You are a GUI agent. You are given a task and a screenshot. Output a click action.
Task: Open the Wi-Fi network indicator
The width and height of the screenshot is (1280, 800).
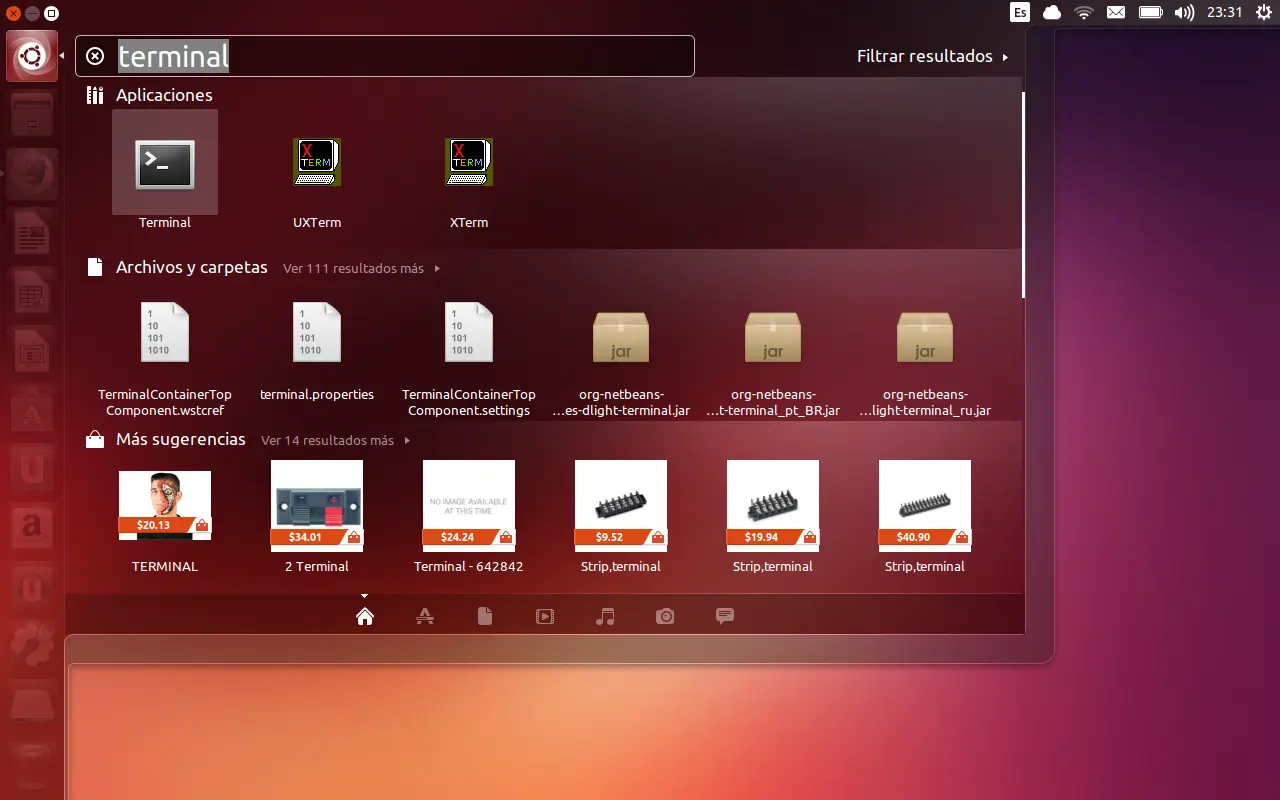point(1084,12)
